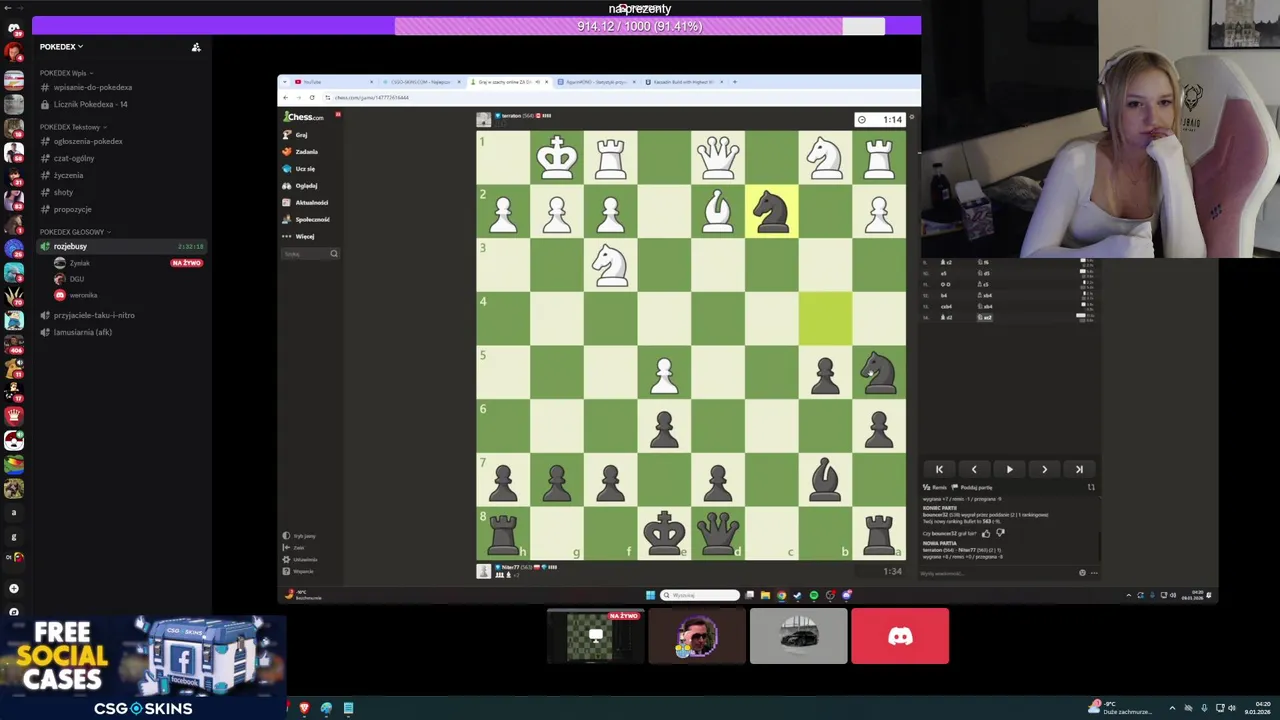Screen dimensions: 1280x720
Task: Open Zadania puzzles in Chess.com sidebar
Action: pyautogui.click(x=305, y=152)
